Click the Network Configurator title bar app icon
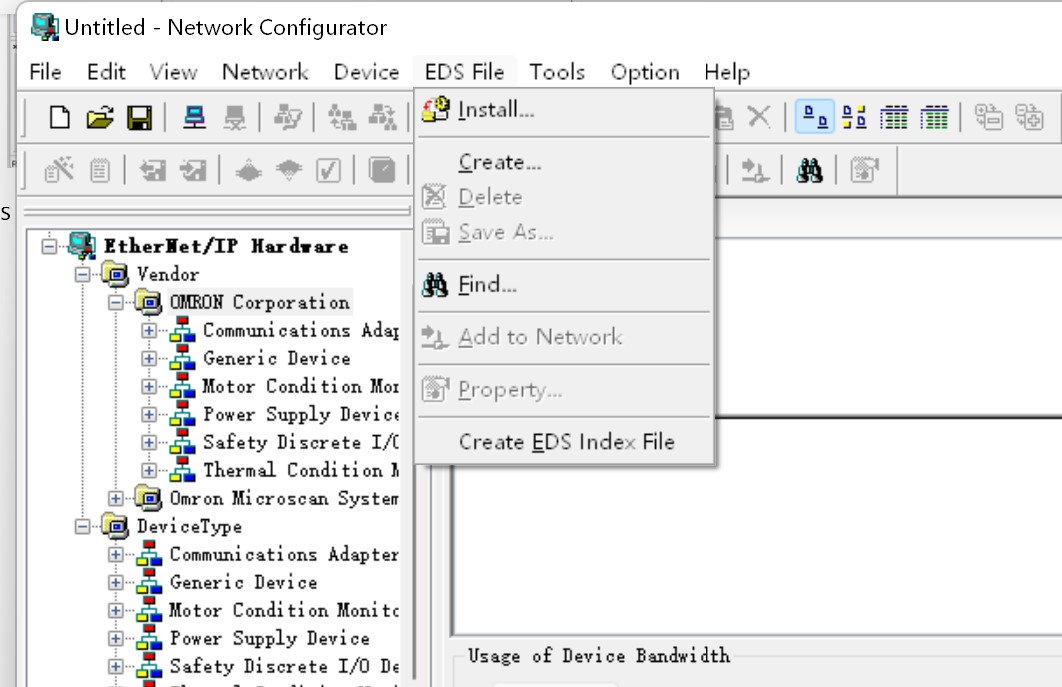This screenshot has width=1062, height=687. coord(45,27)
